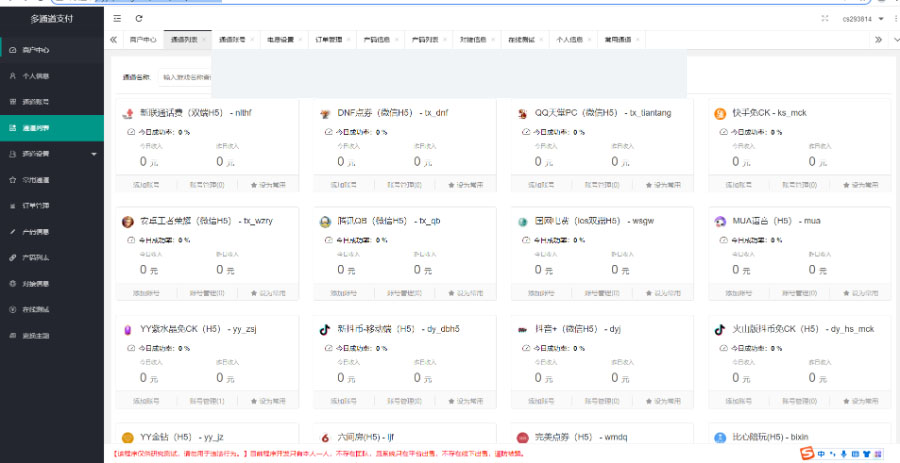Click the refresh icon in top bar
This screenshot has height=463, width=900.
click(x=139, y=18)
